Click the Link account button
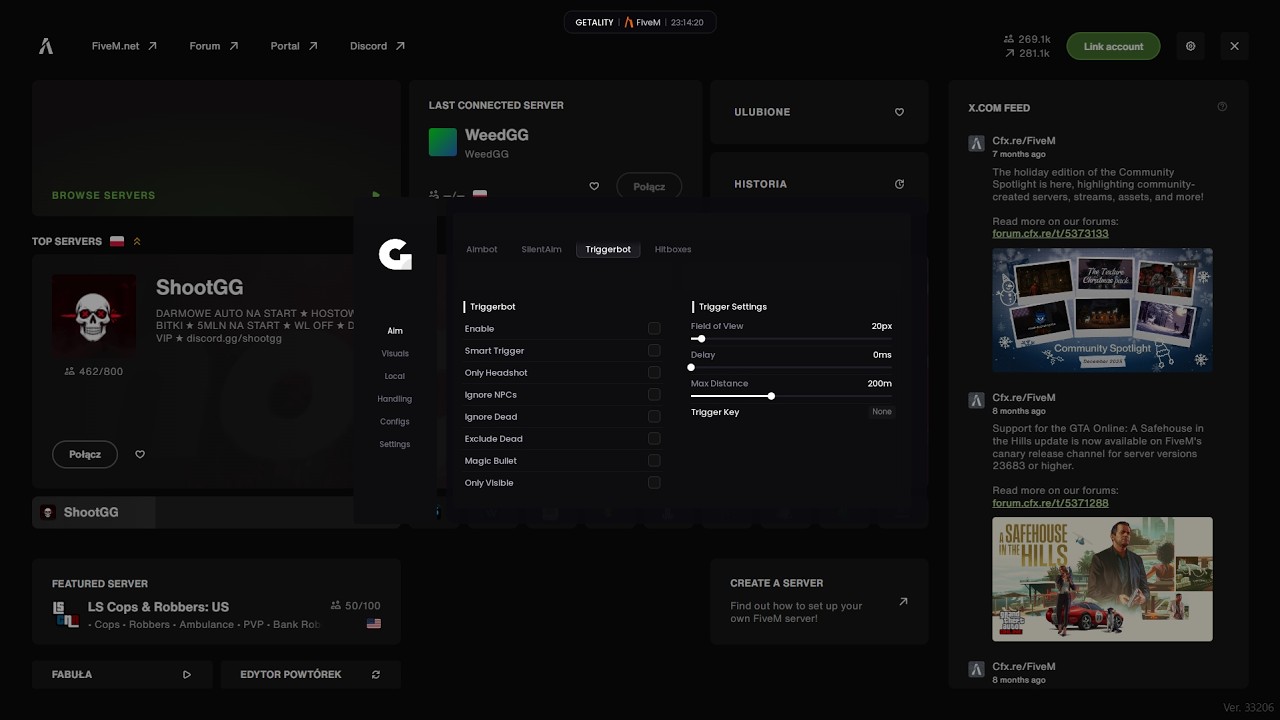 (x=1113, y=46)
